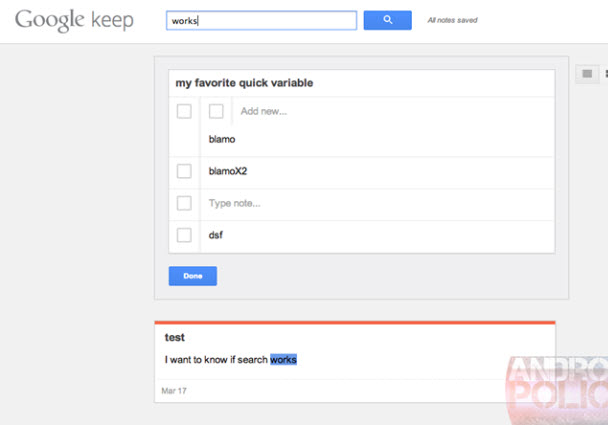Click the 'Mar 17' date on test note

[175, 390]
